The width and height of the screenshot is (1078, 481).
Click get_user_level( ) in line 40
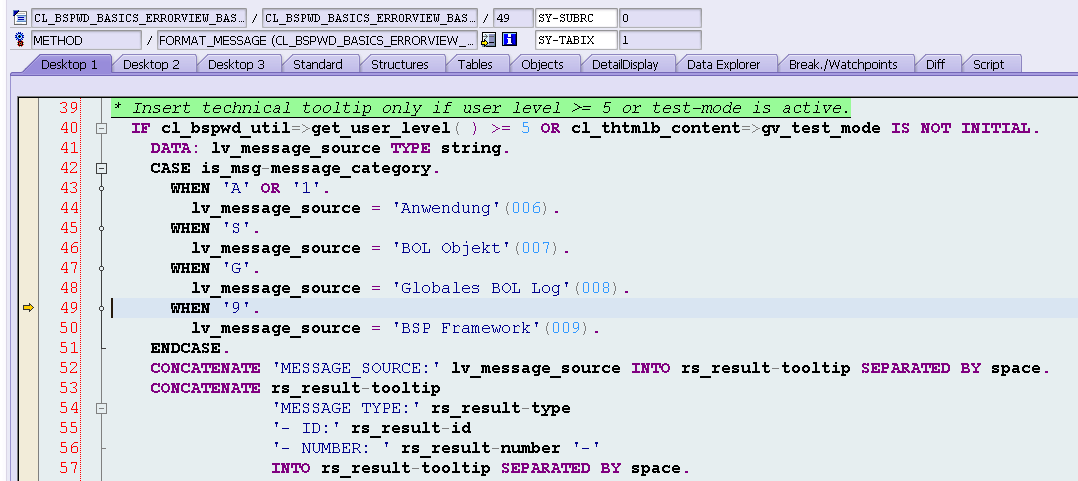395,128
